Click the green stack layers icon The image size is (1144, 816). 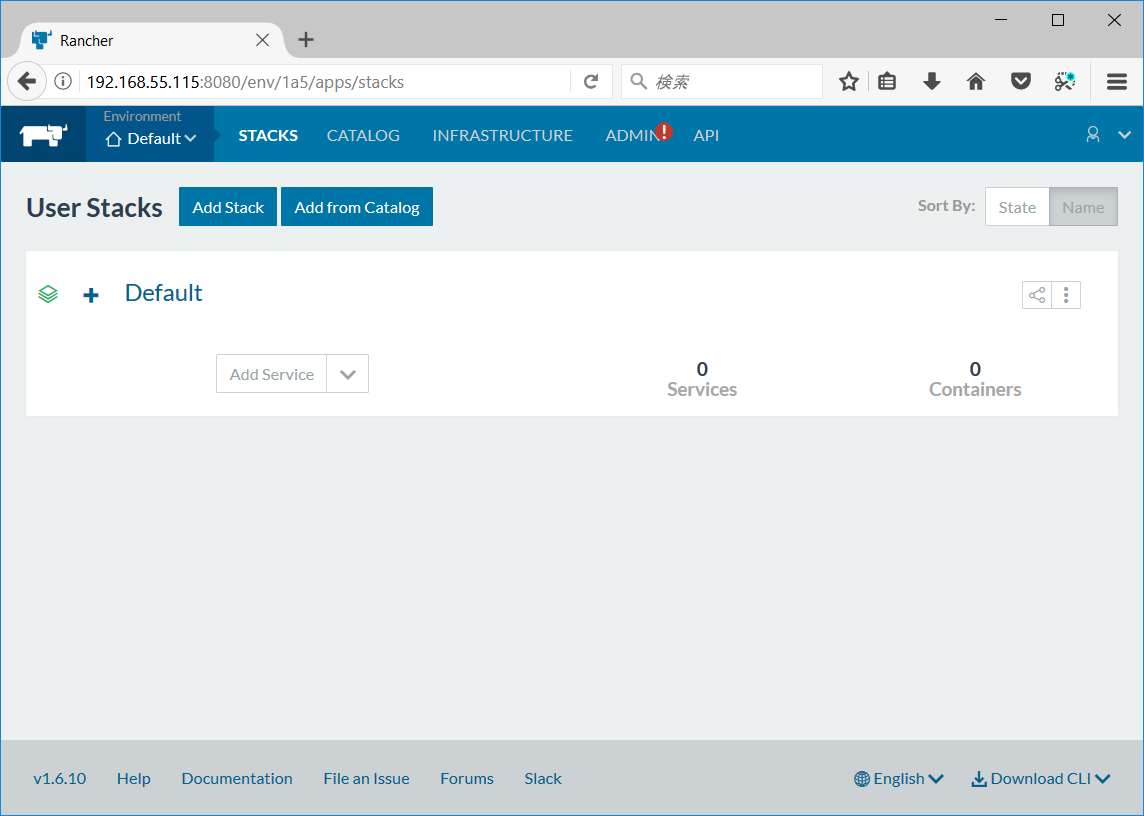pos(48,294)
